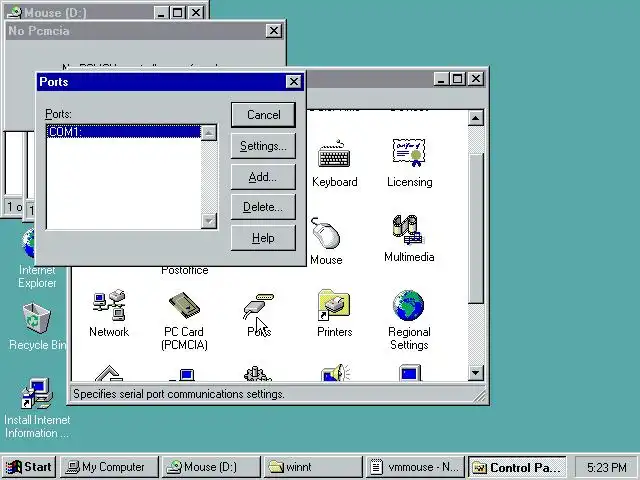This screenshot has height=480, width=640.
Task: Maximize the Mouse (D:) window
Action: tap(178, 13)
